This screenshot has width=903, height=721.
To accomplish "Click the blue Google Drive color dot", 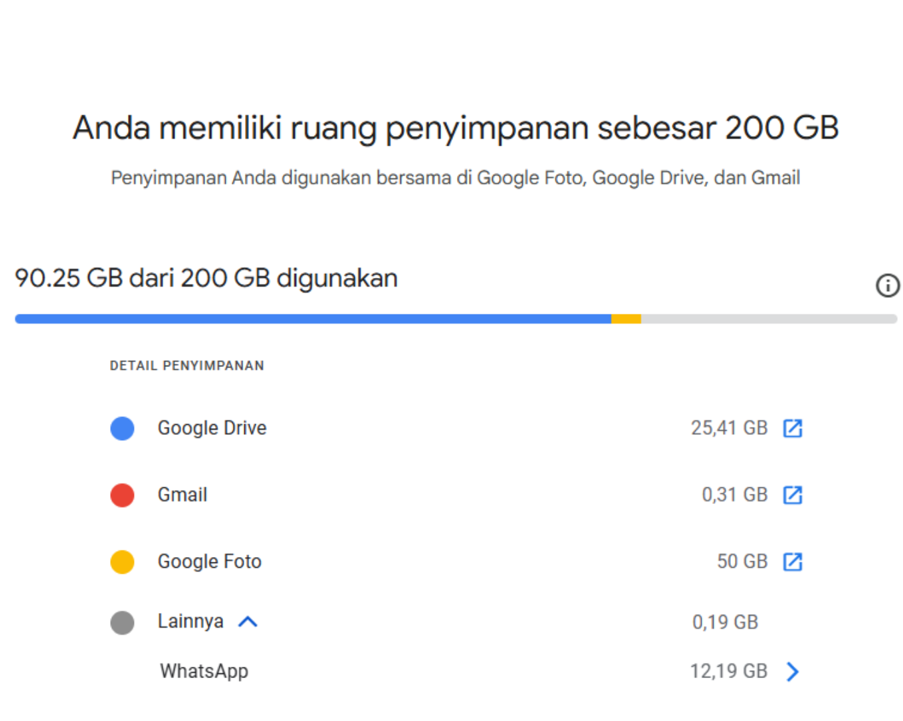I will click(122, 429).
